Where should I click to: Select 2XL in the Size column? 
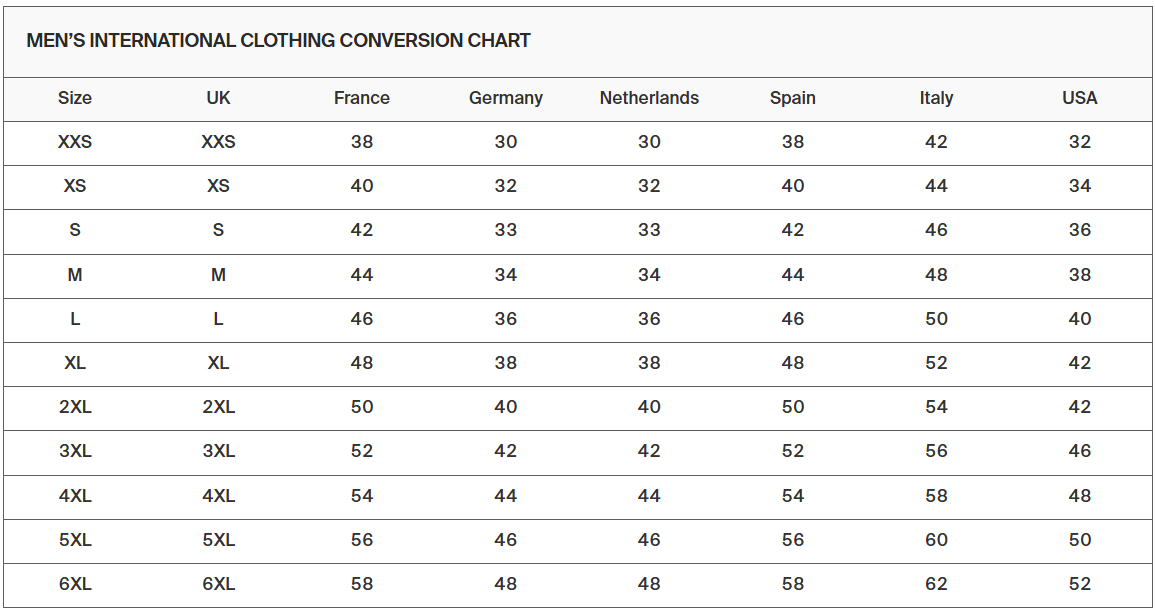tap(75, 407)
